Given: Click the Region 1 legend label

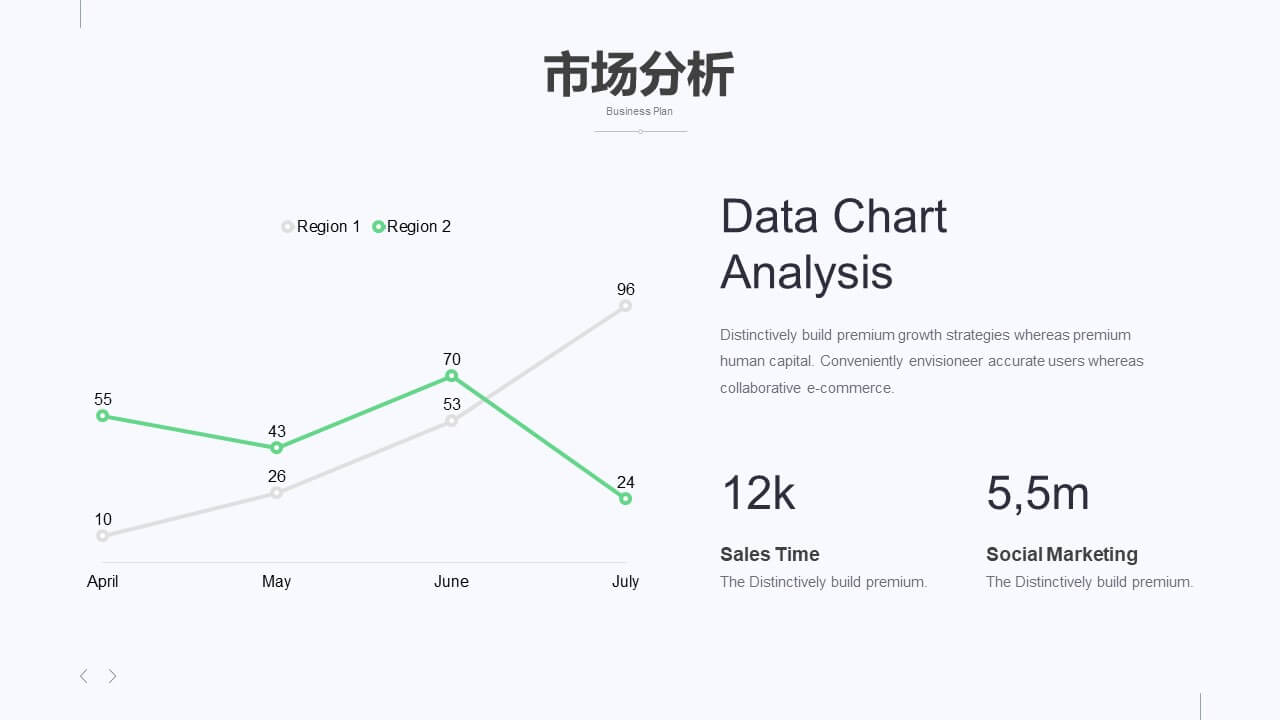Looking at the screenshot, I should pyautogui.click(x=329, y=227).
